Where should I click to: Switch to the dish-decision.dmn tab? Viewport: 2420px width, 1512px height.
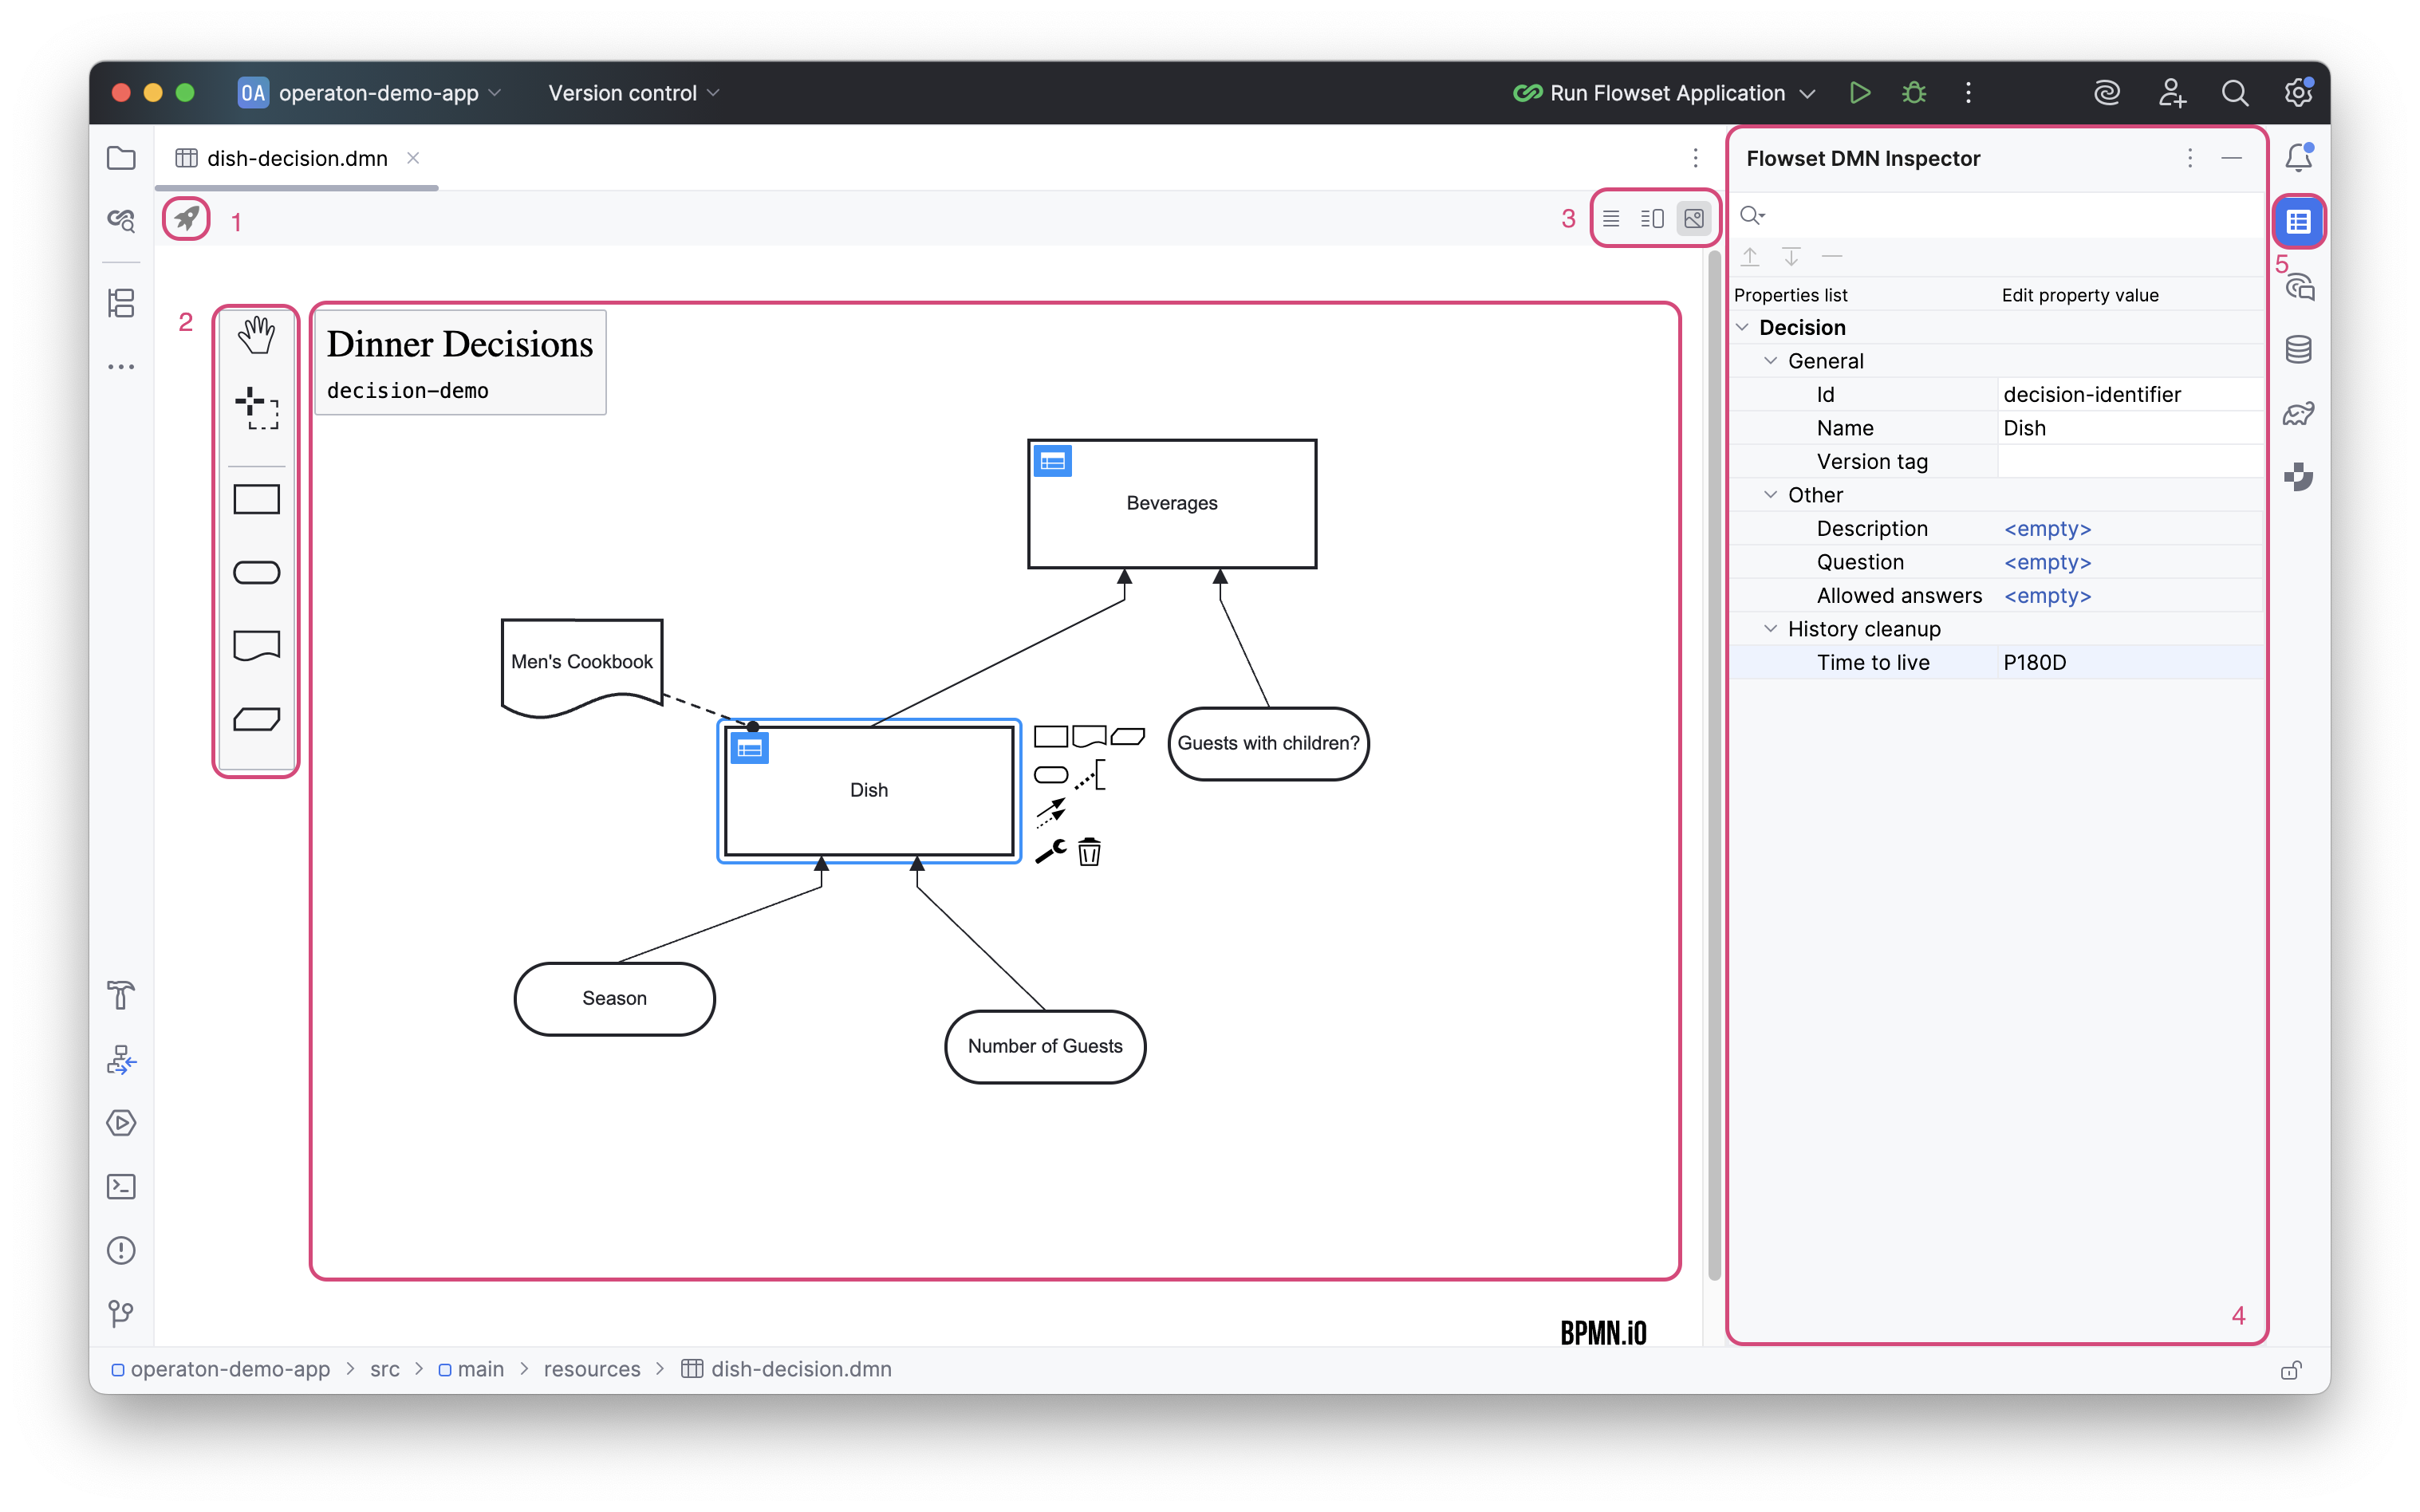tap(297, 158)
